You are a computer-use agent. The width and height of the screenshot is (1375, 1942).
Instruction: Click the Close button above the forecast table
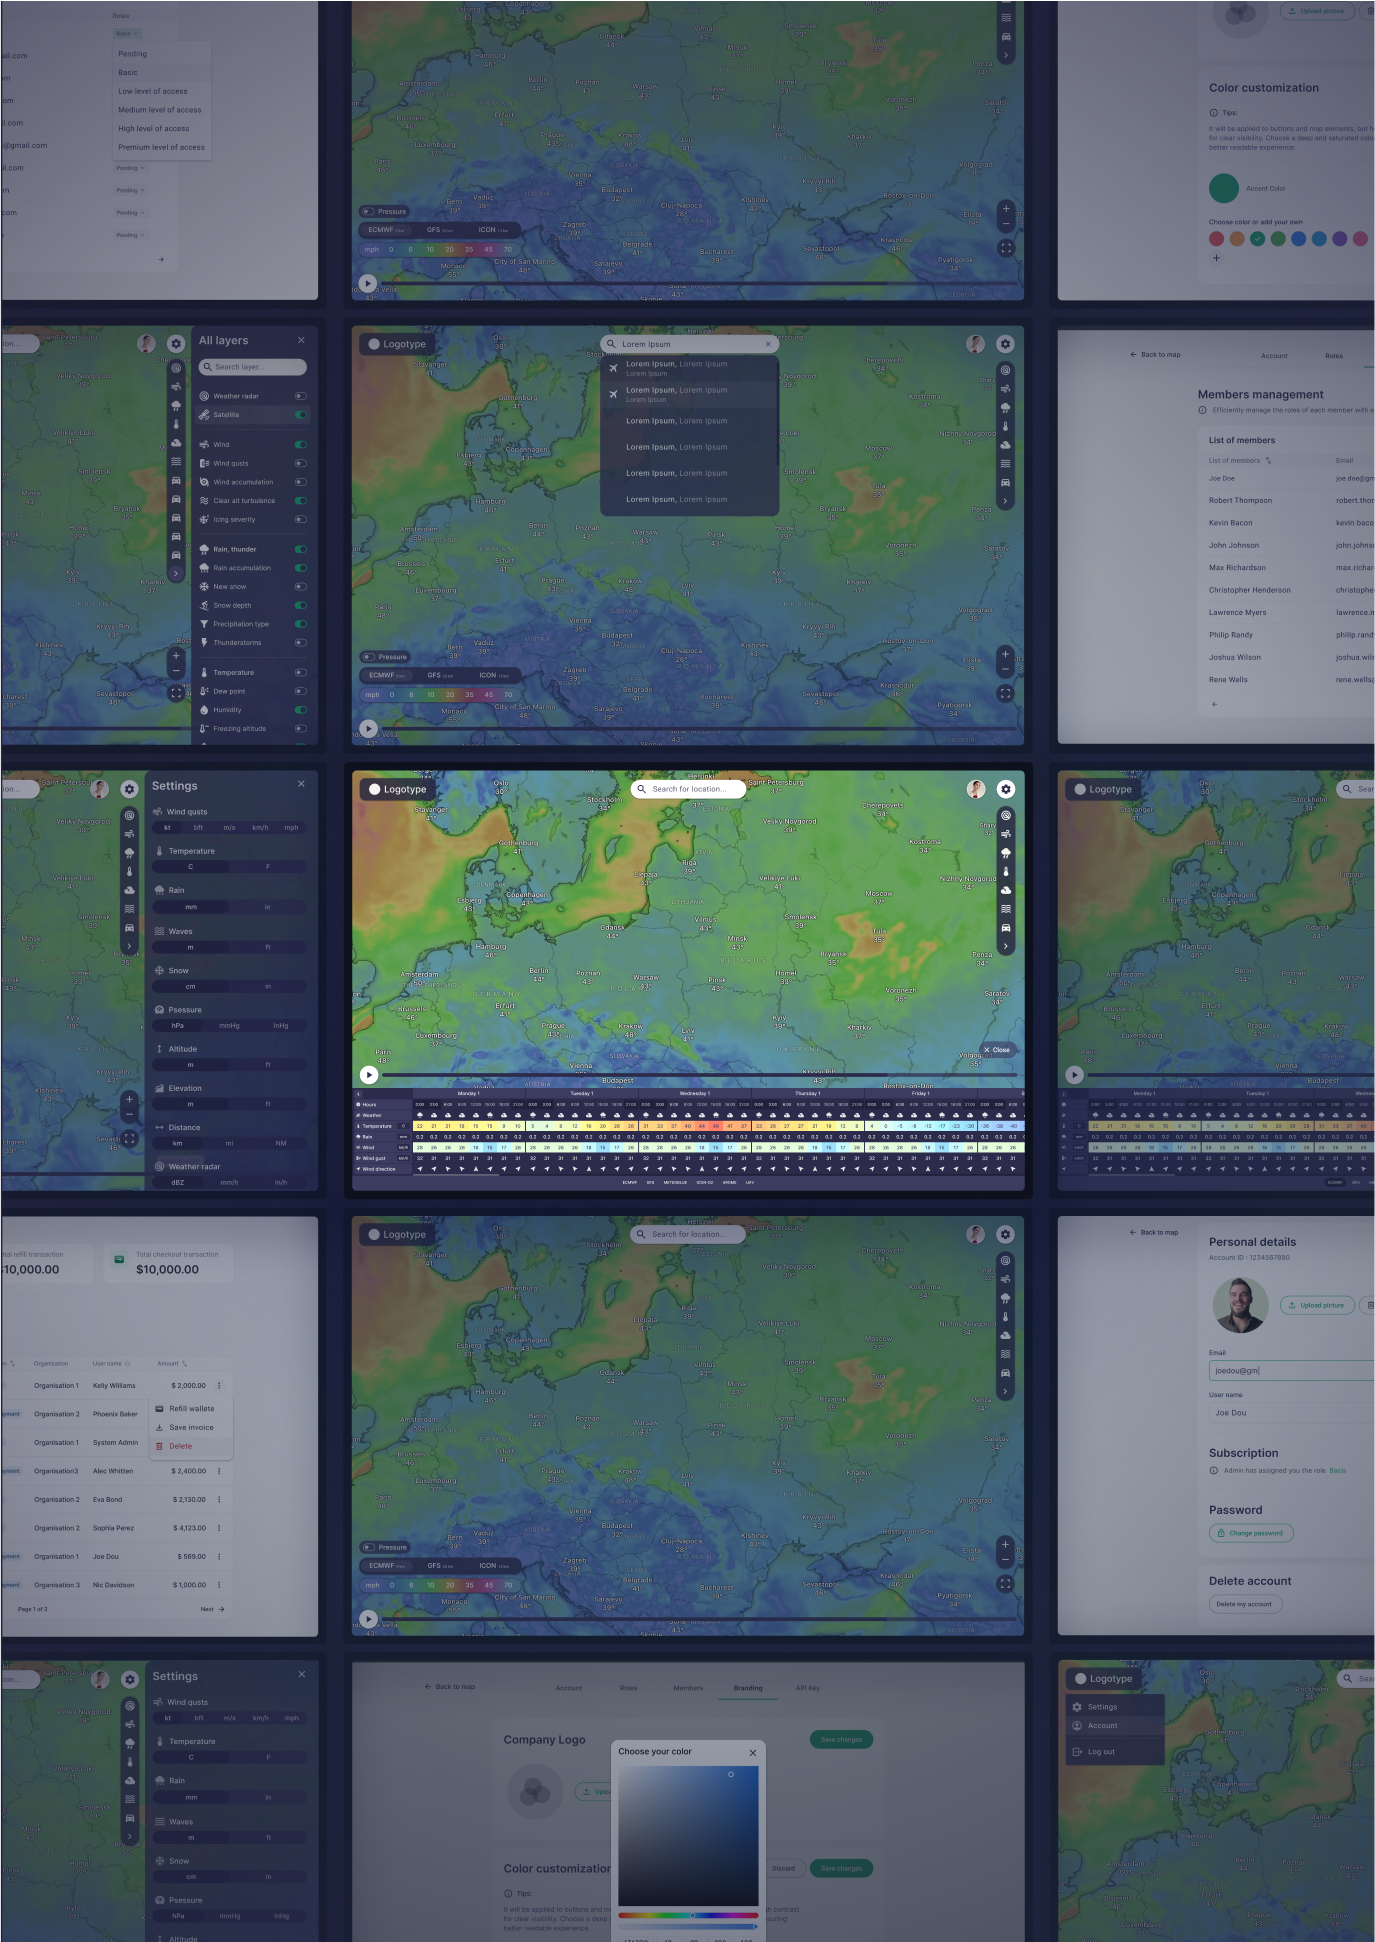pyautogui.click(x=997, y=1050)
